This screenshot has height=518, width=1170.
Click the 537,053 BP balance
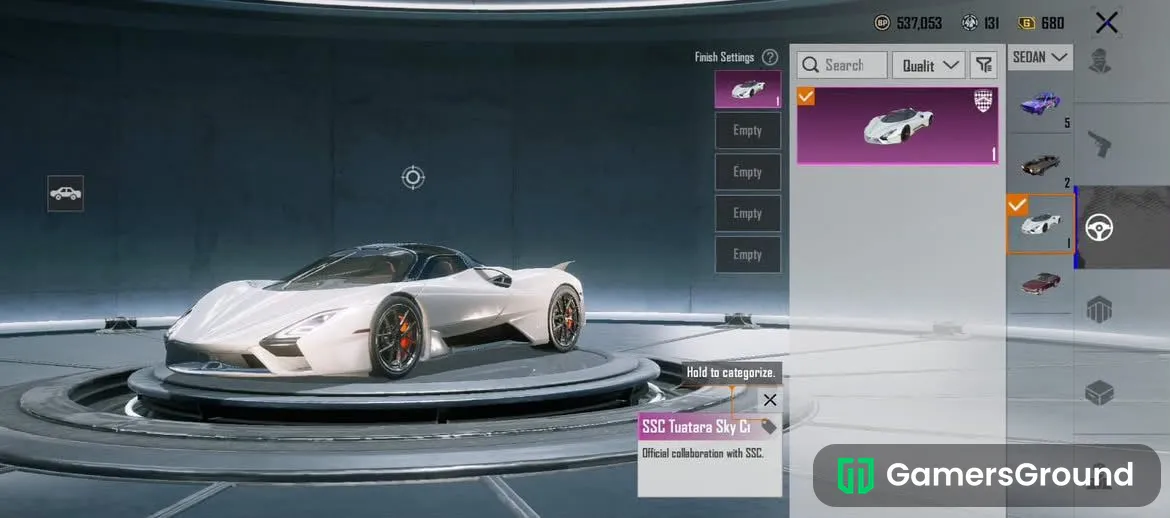pyautogui.click(x=919, y=23)
